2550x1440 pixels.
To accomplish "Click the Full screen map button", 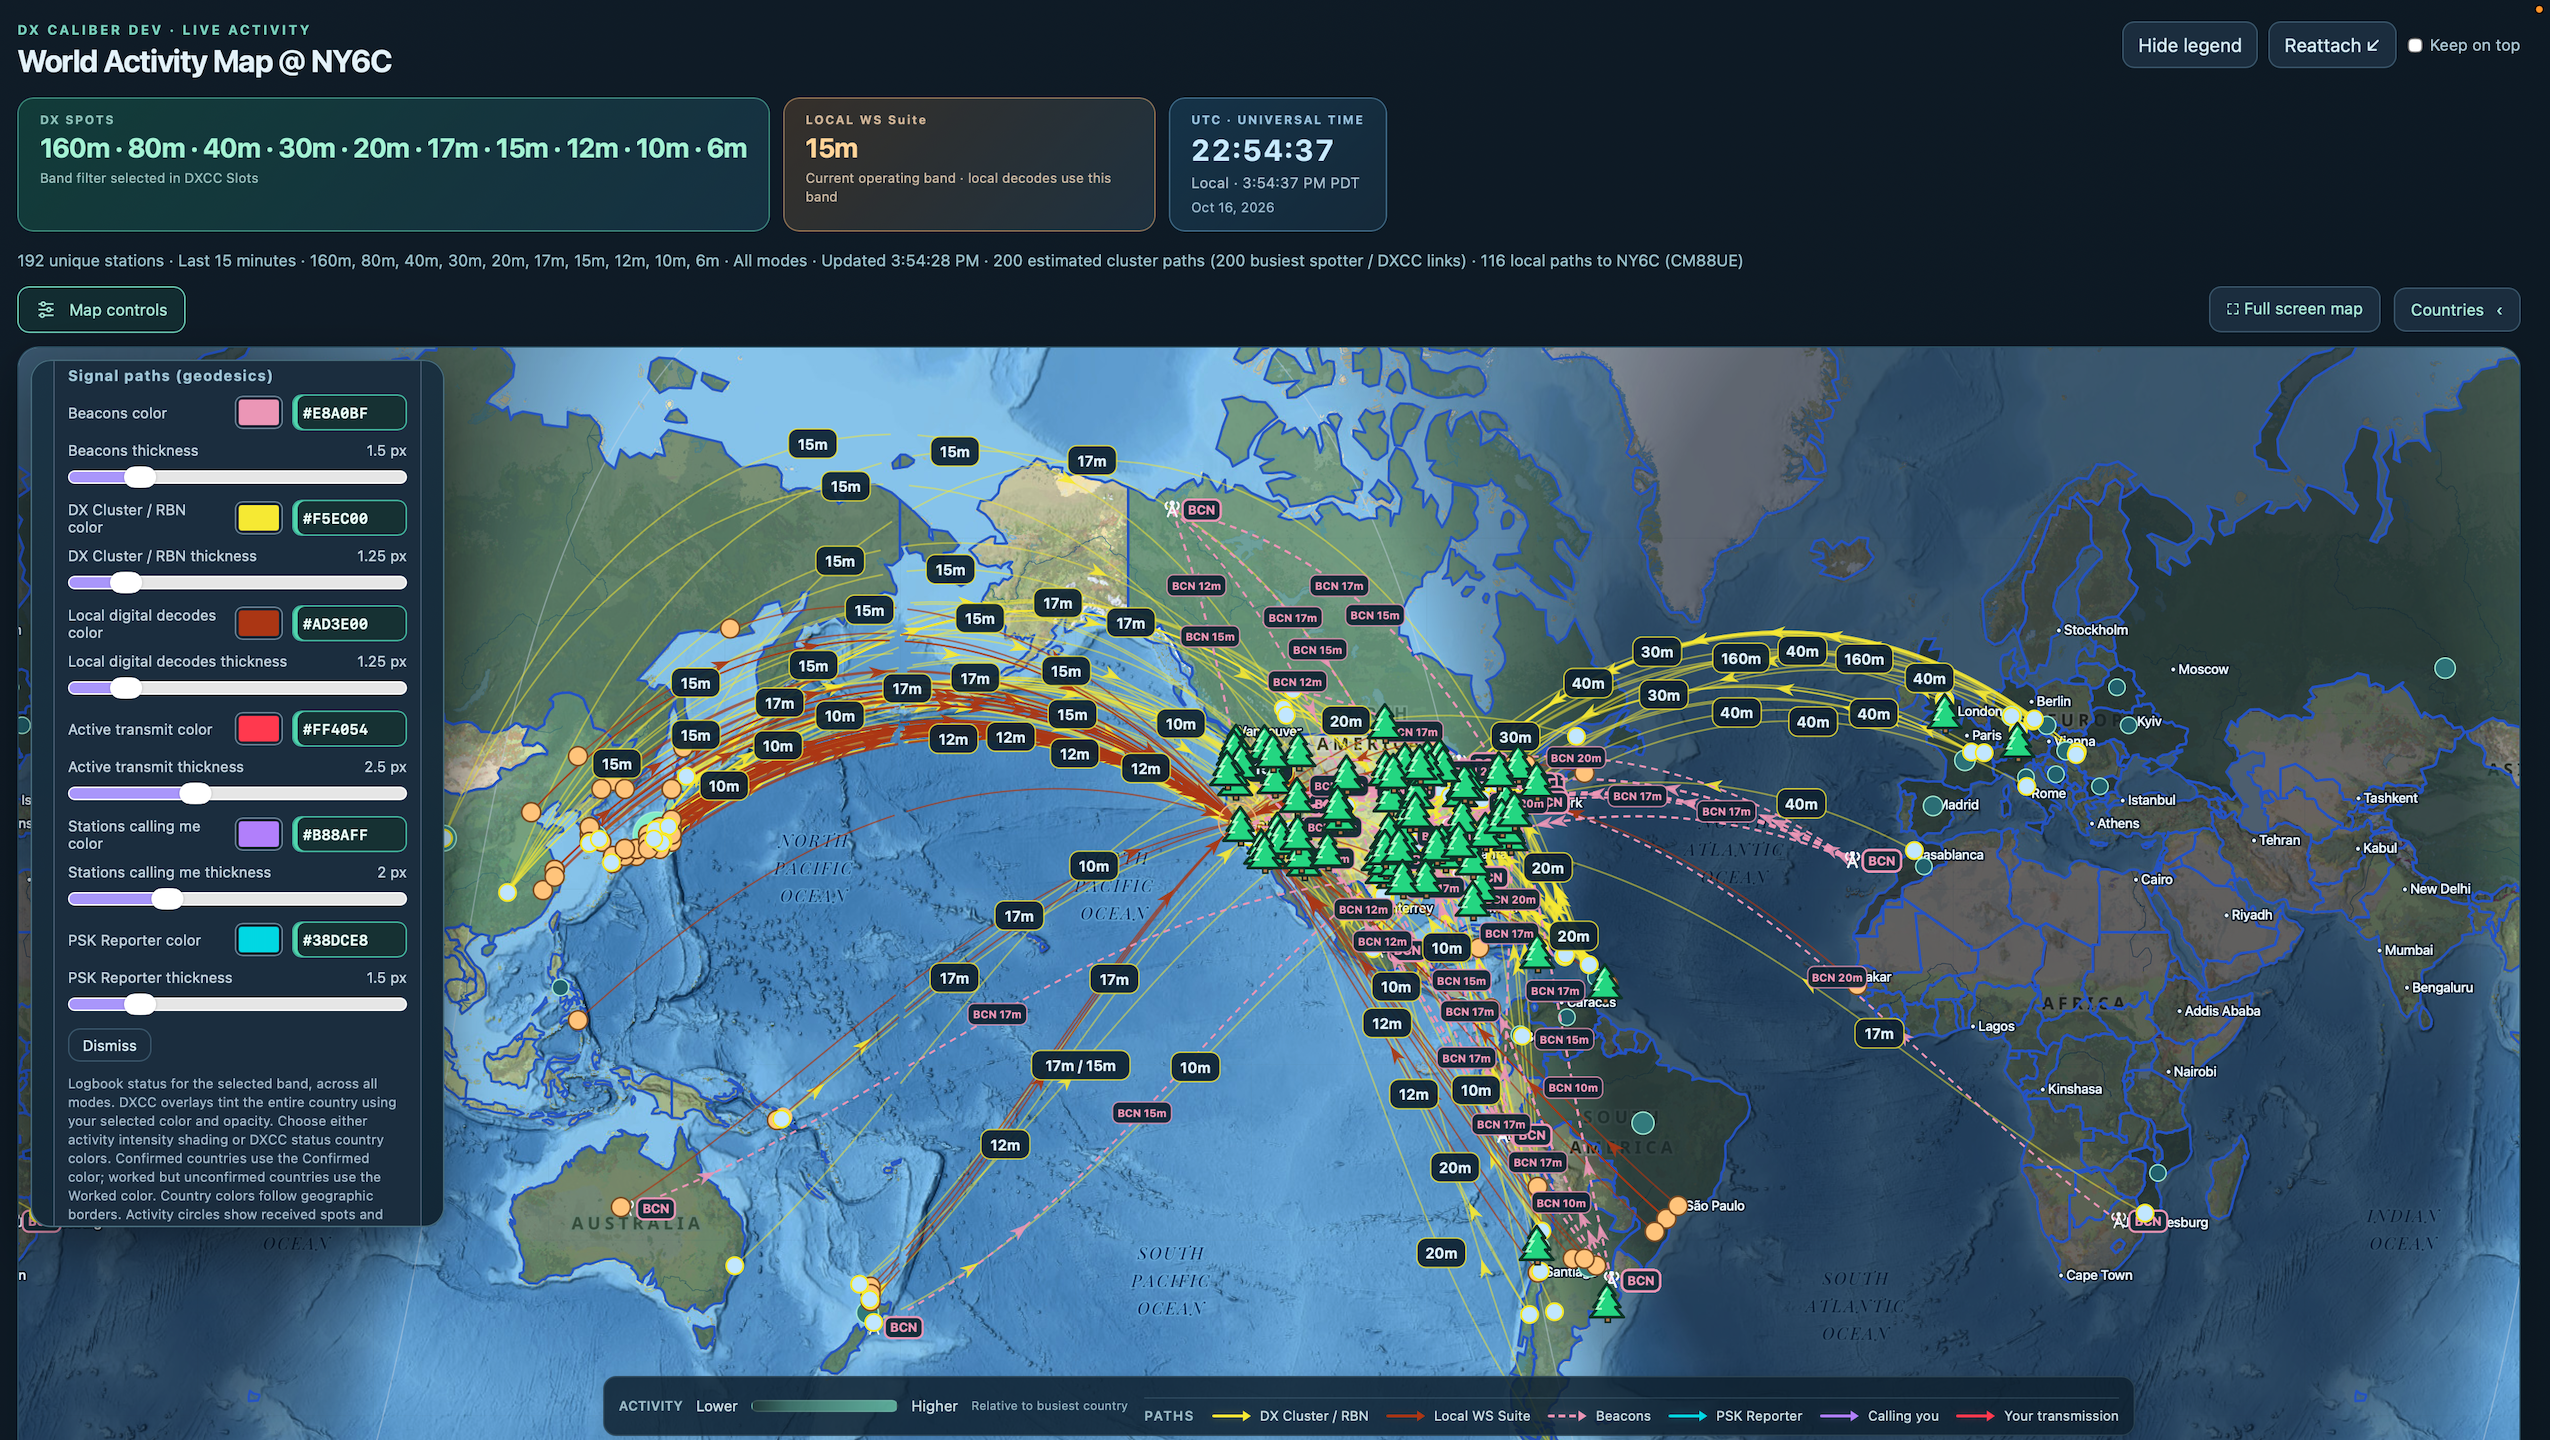I will tap(2294, 309).
